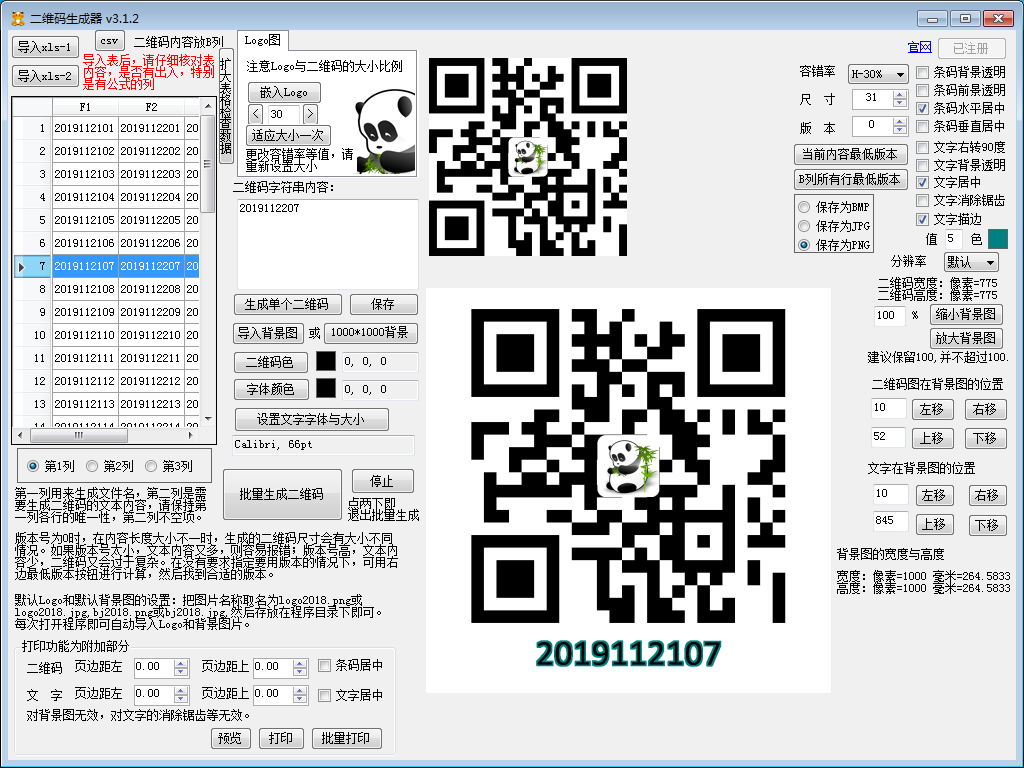
Task: Click the 预览 print preview button
Action: [x=231, y=738]
